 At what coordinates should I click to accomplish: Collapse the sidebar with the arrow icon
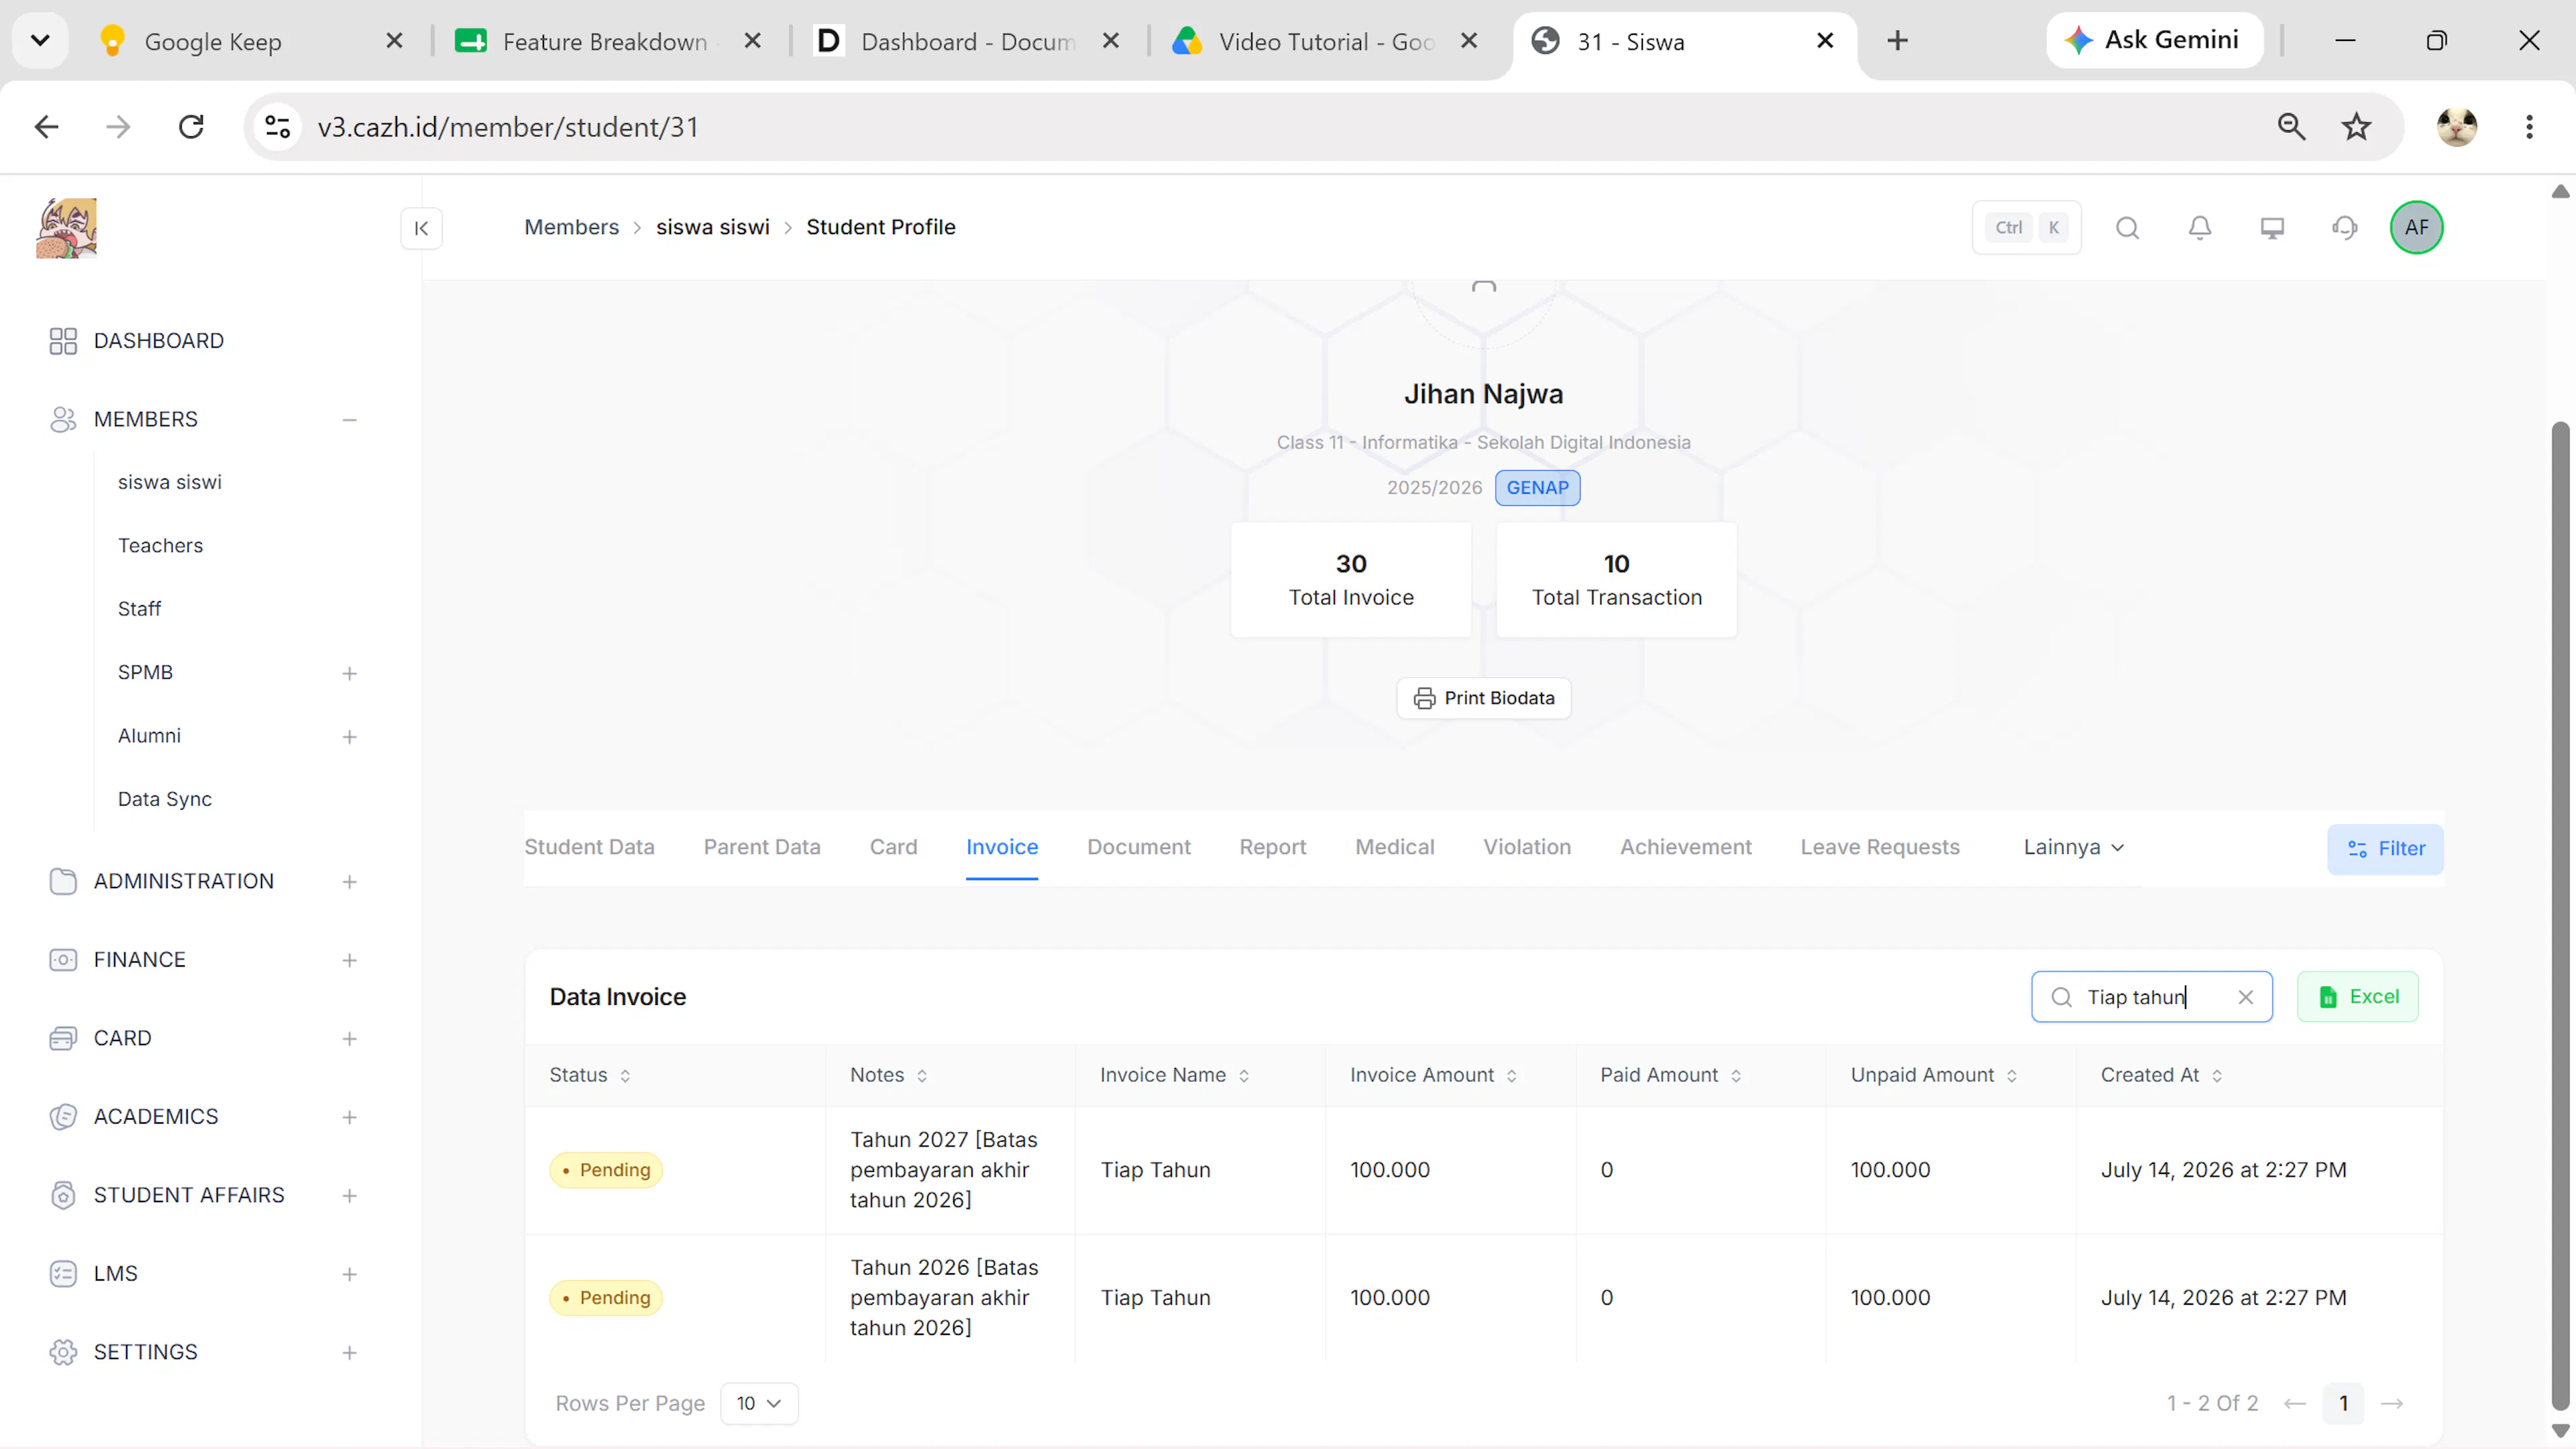tap(421, 228)
